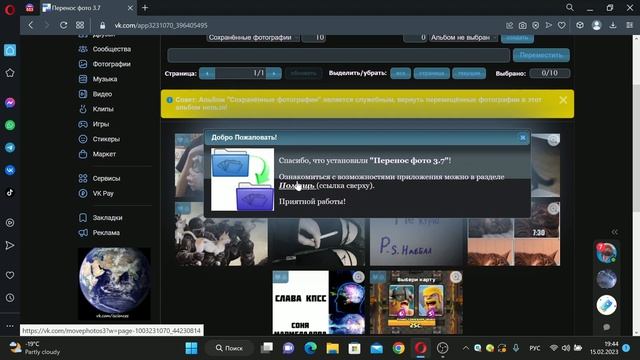Screen dimensions: 640x360
Task: Open sidebar setup three-dots icon
Action: coord(10,326)
